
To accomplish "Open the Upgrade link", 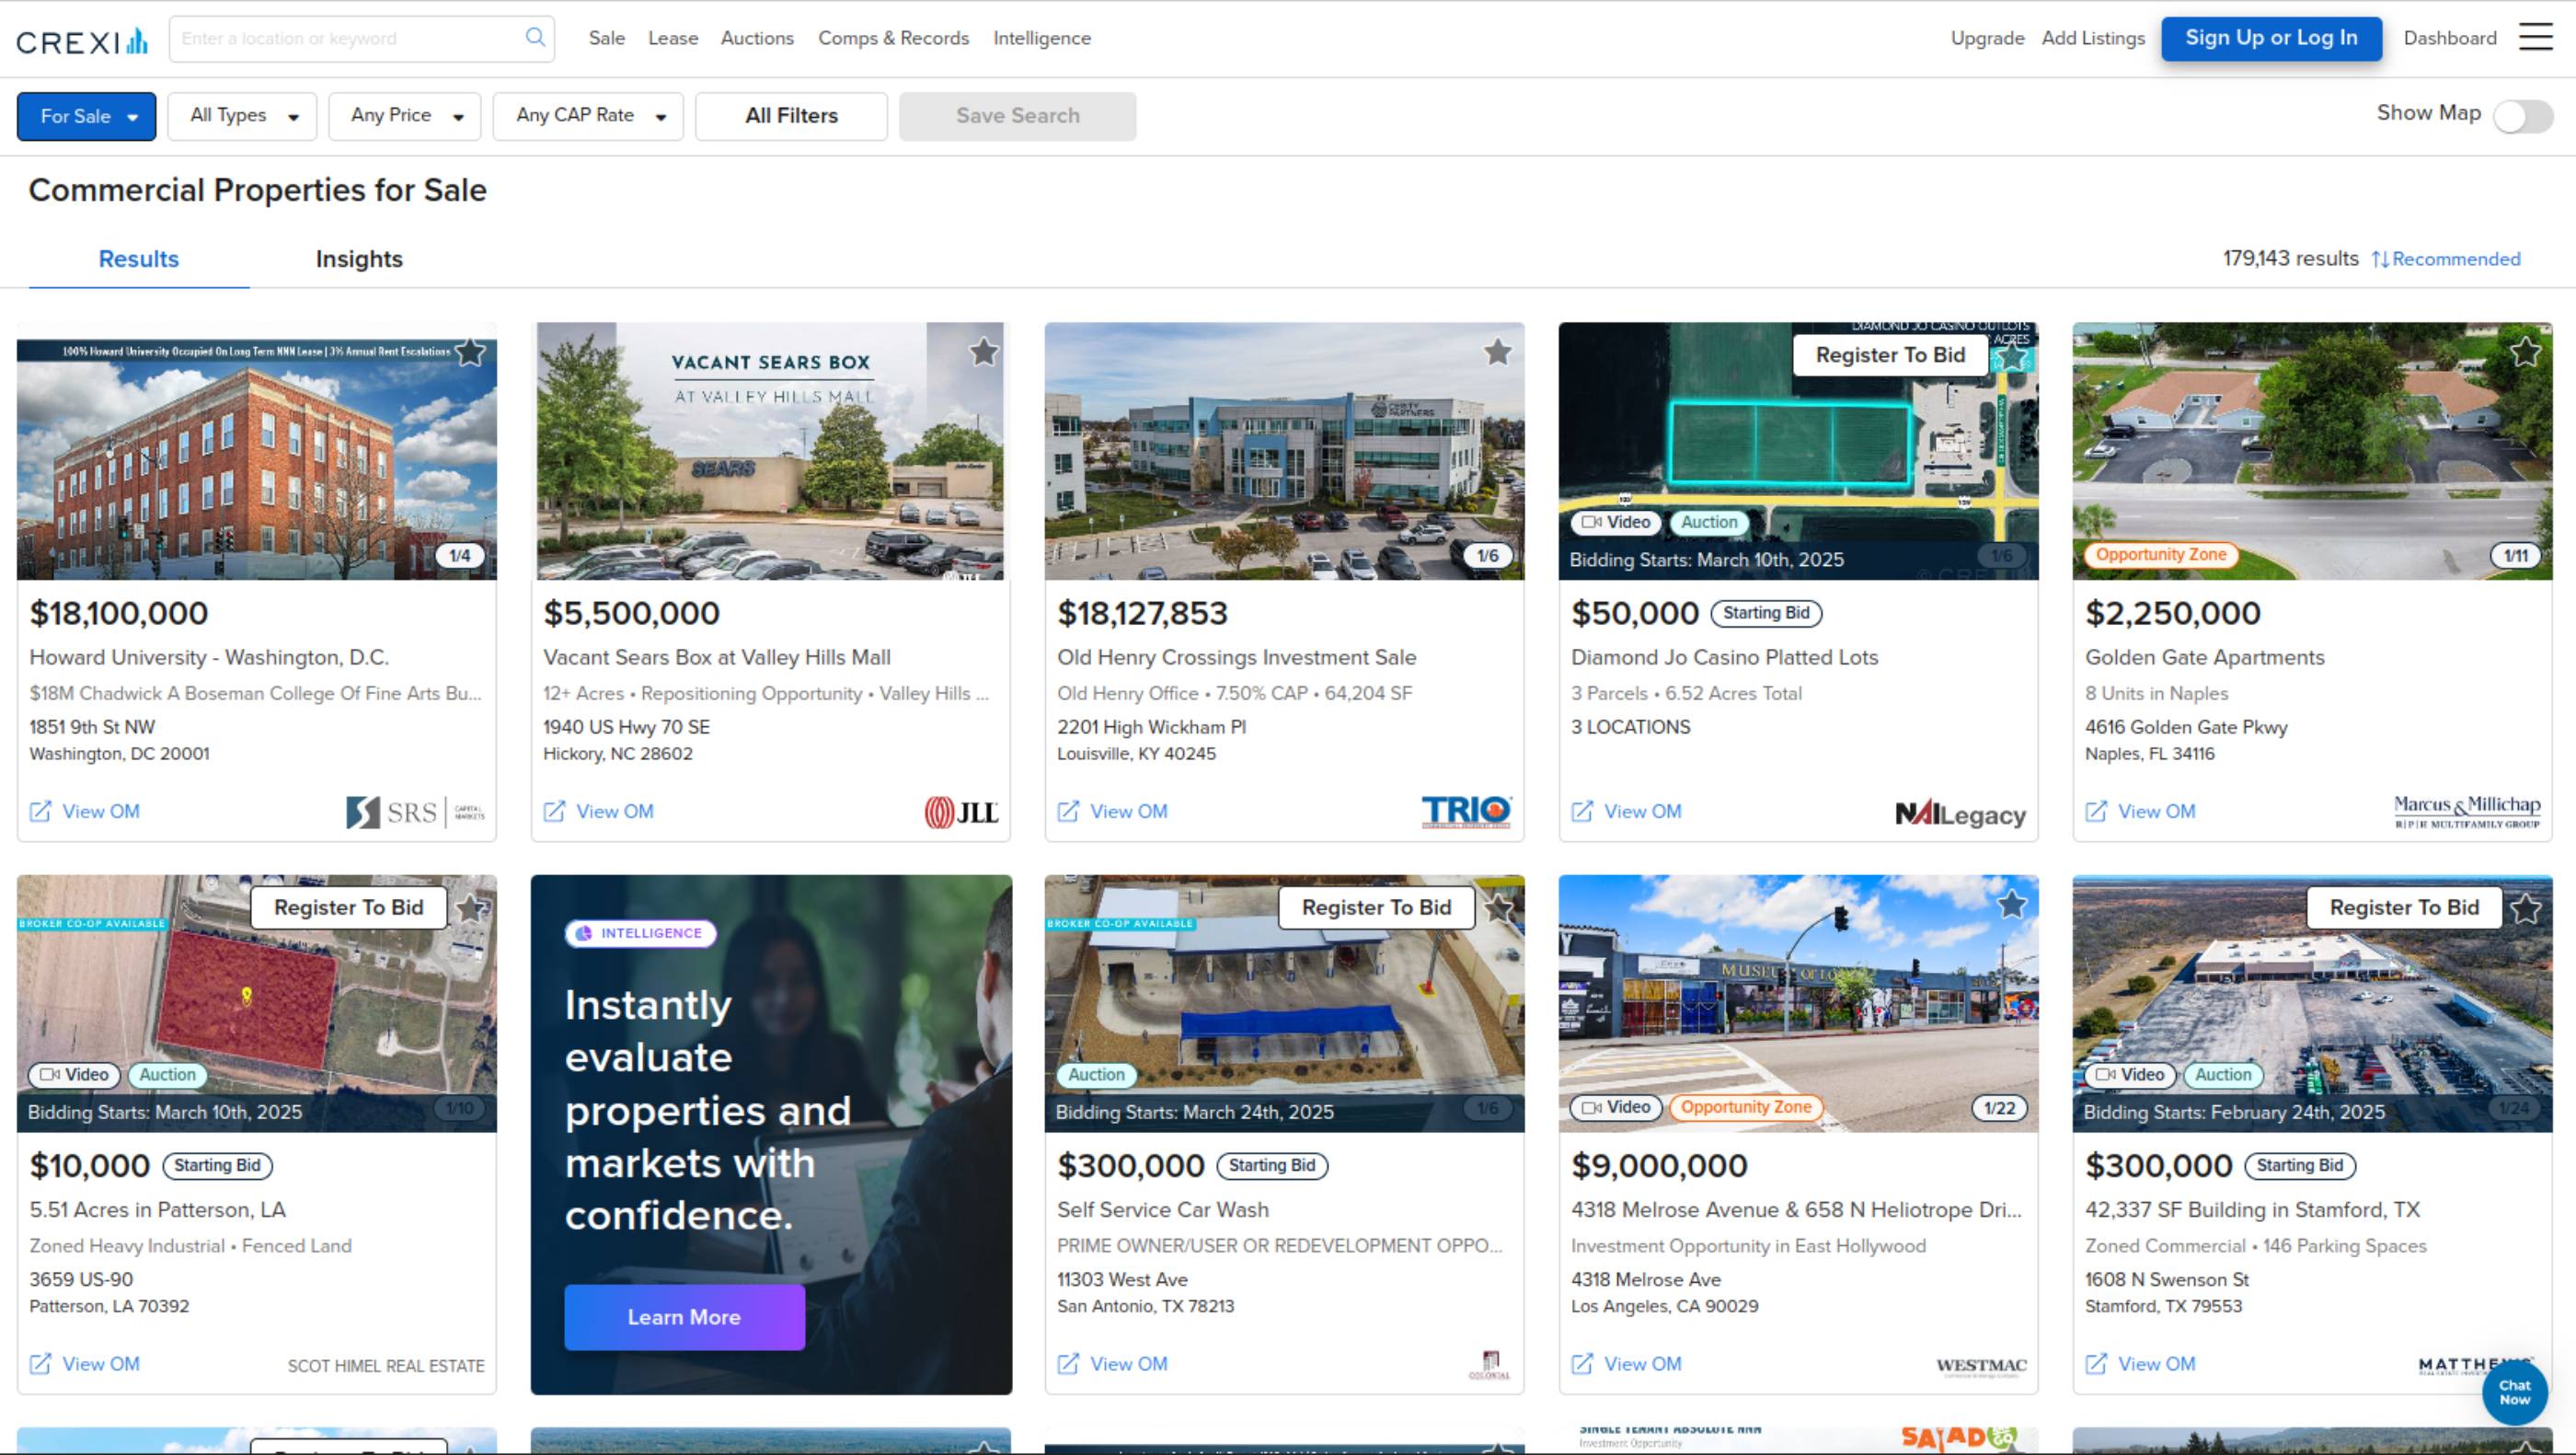I will point(1987,38).
